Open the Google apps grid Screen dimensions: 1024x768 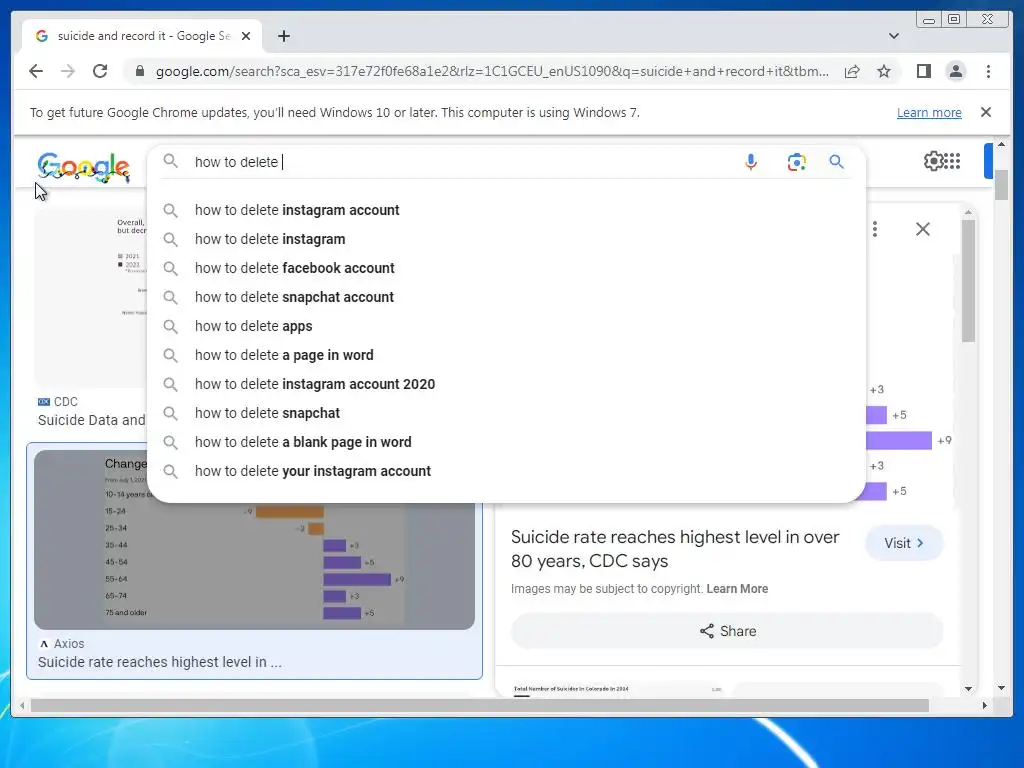click(952, 161)
